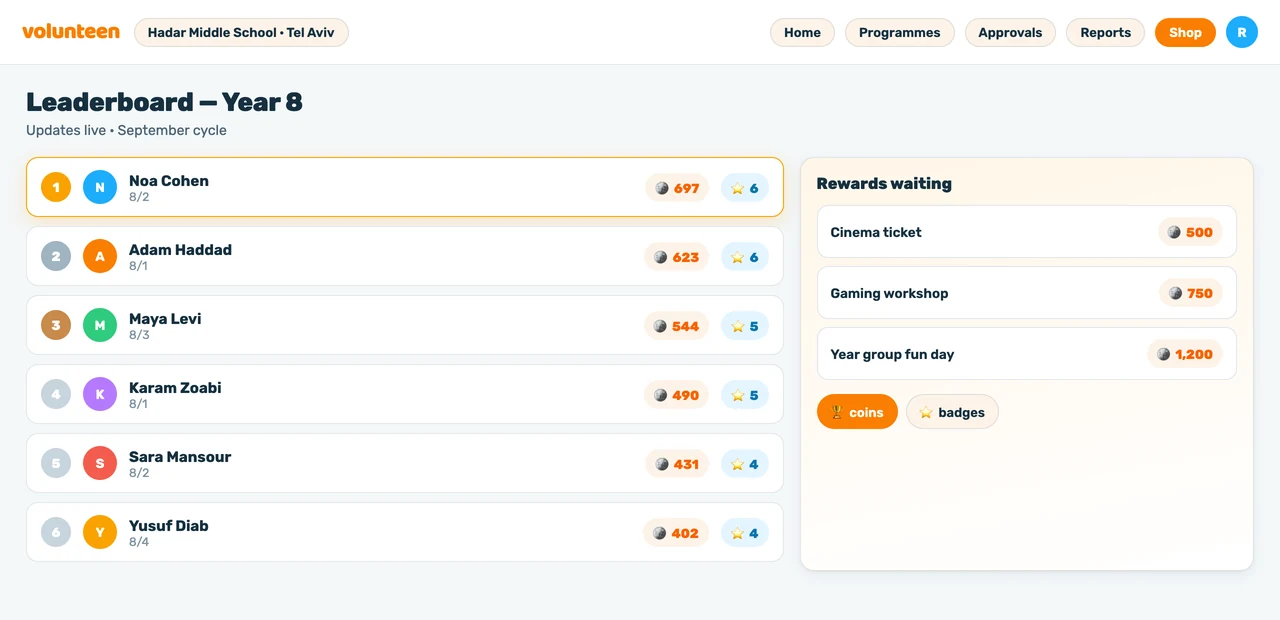Click Yusuf Diab's star badge count
Image resolution: width=1280 pixels, height=620 pixels.
pyautogui.click(x=745, y=533)
